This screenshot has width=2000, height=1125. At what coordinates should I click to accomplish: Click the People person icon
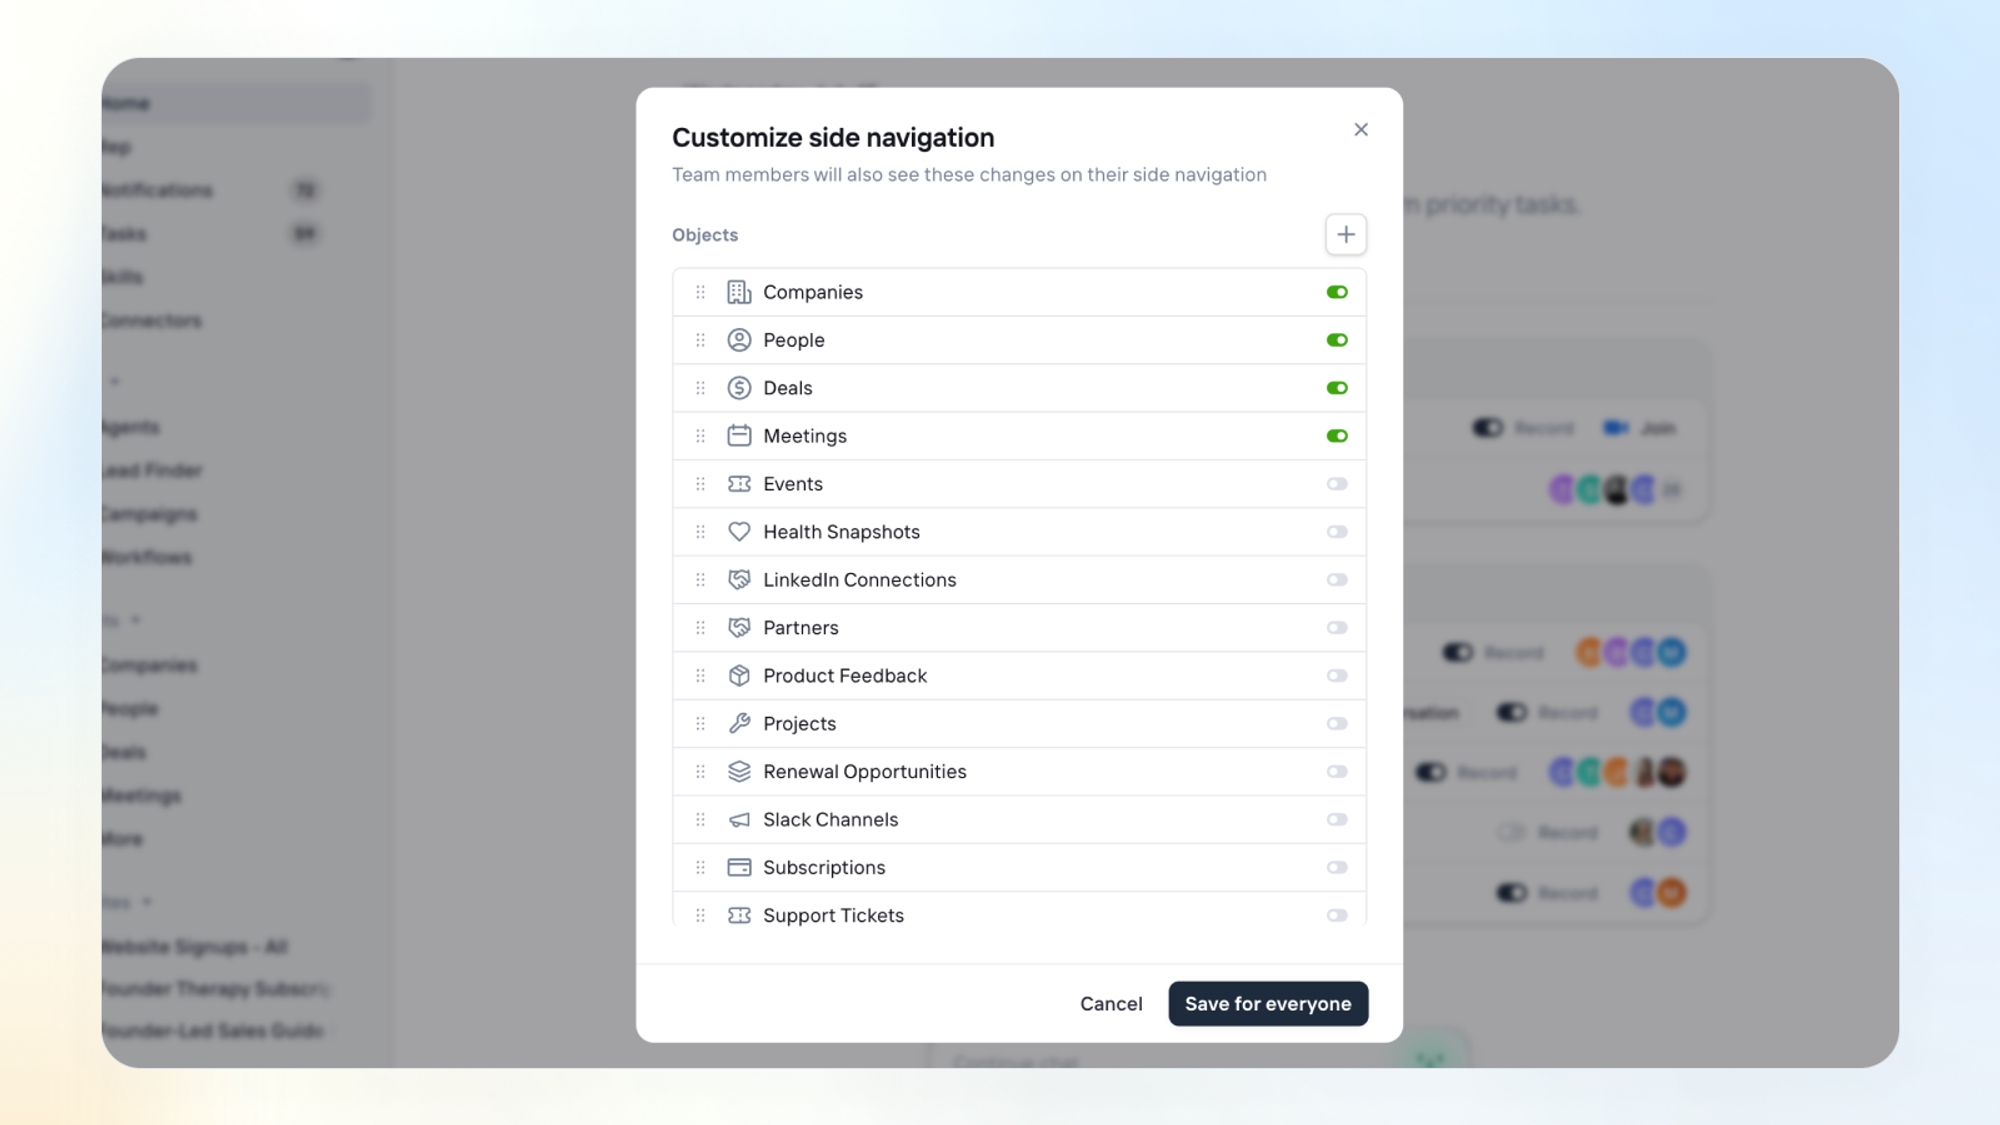739,340
